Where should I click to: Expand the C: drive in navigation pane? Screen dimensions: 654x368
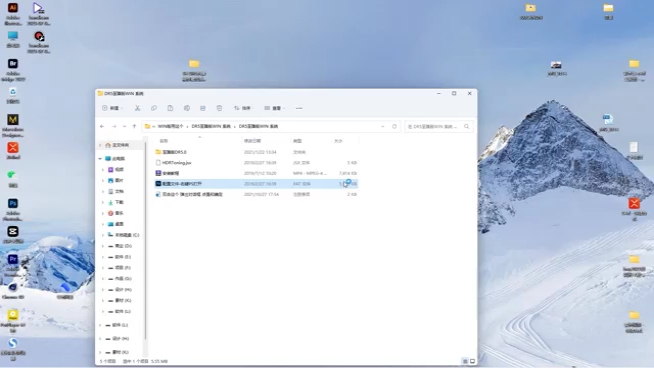point(103,235)
